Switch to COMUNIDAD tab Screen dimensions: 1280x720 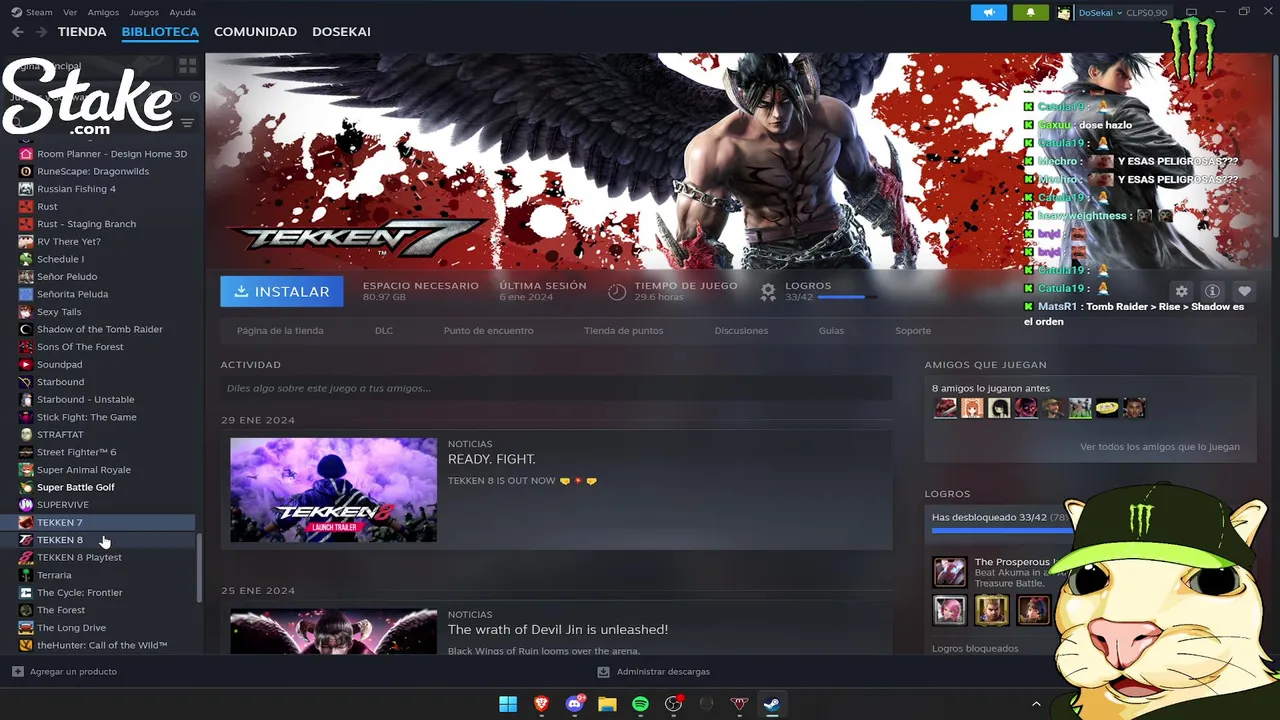coord(255,32)
